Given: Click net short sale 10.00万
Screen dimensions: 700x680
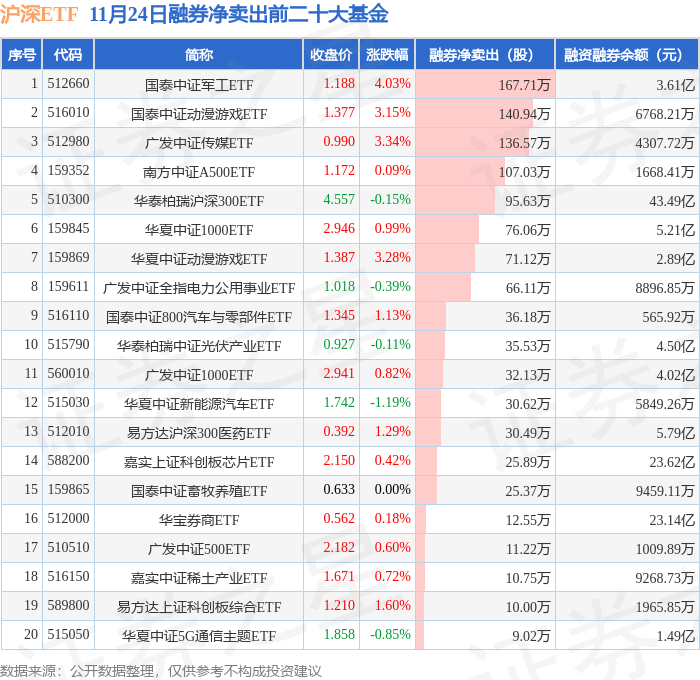Looking at the screenshot, I should pos(527,607).
